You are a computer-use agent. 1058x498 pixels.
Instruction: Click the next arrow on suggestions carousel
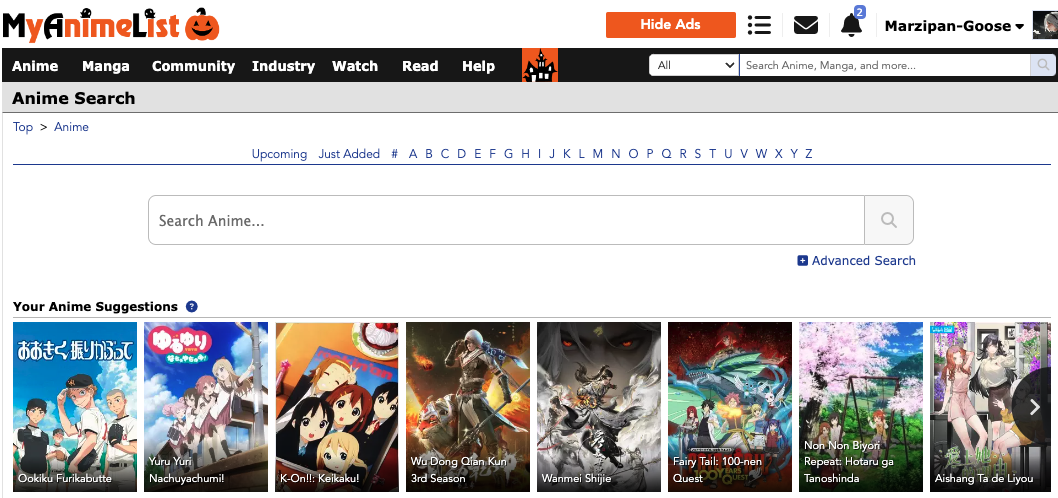[1035, 406]
